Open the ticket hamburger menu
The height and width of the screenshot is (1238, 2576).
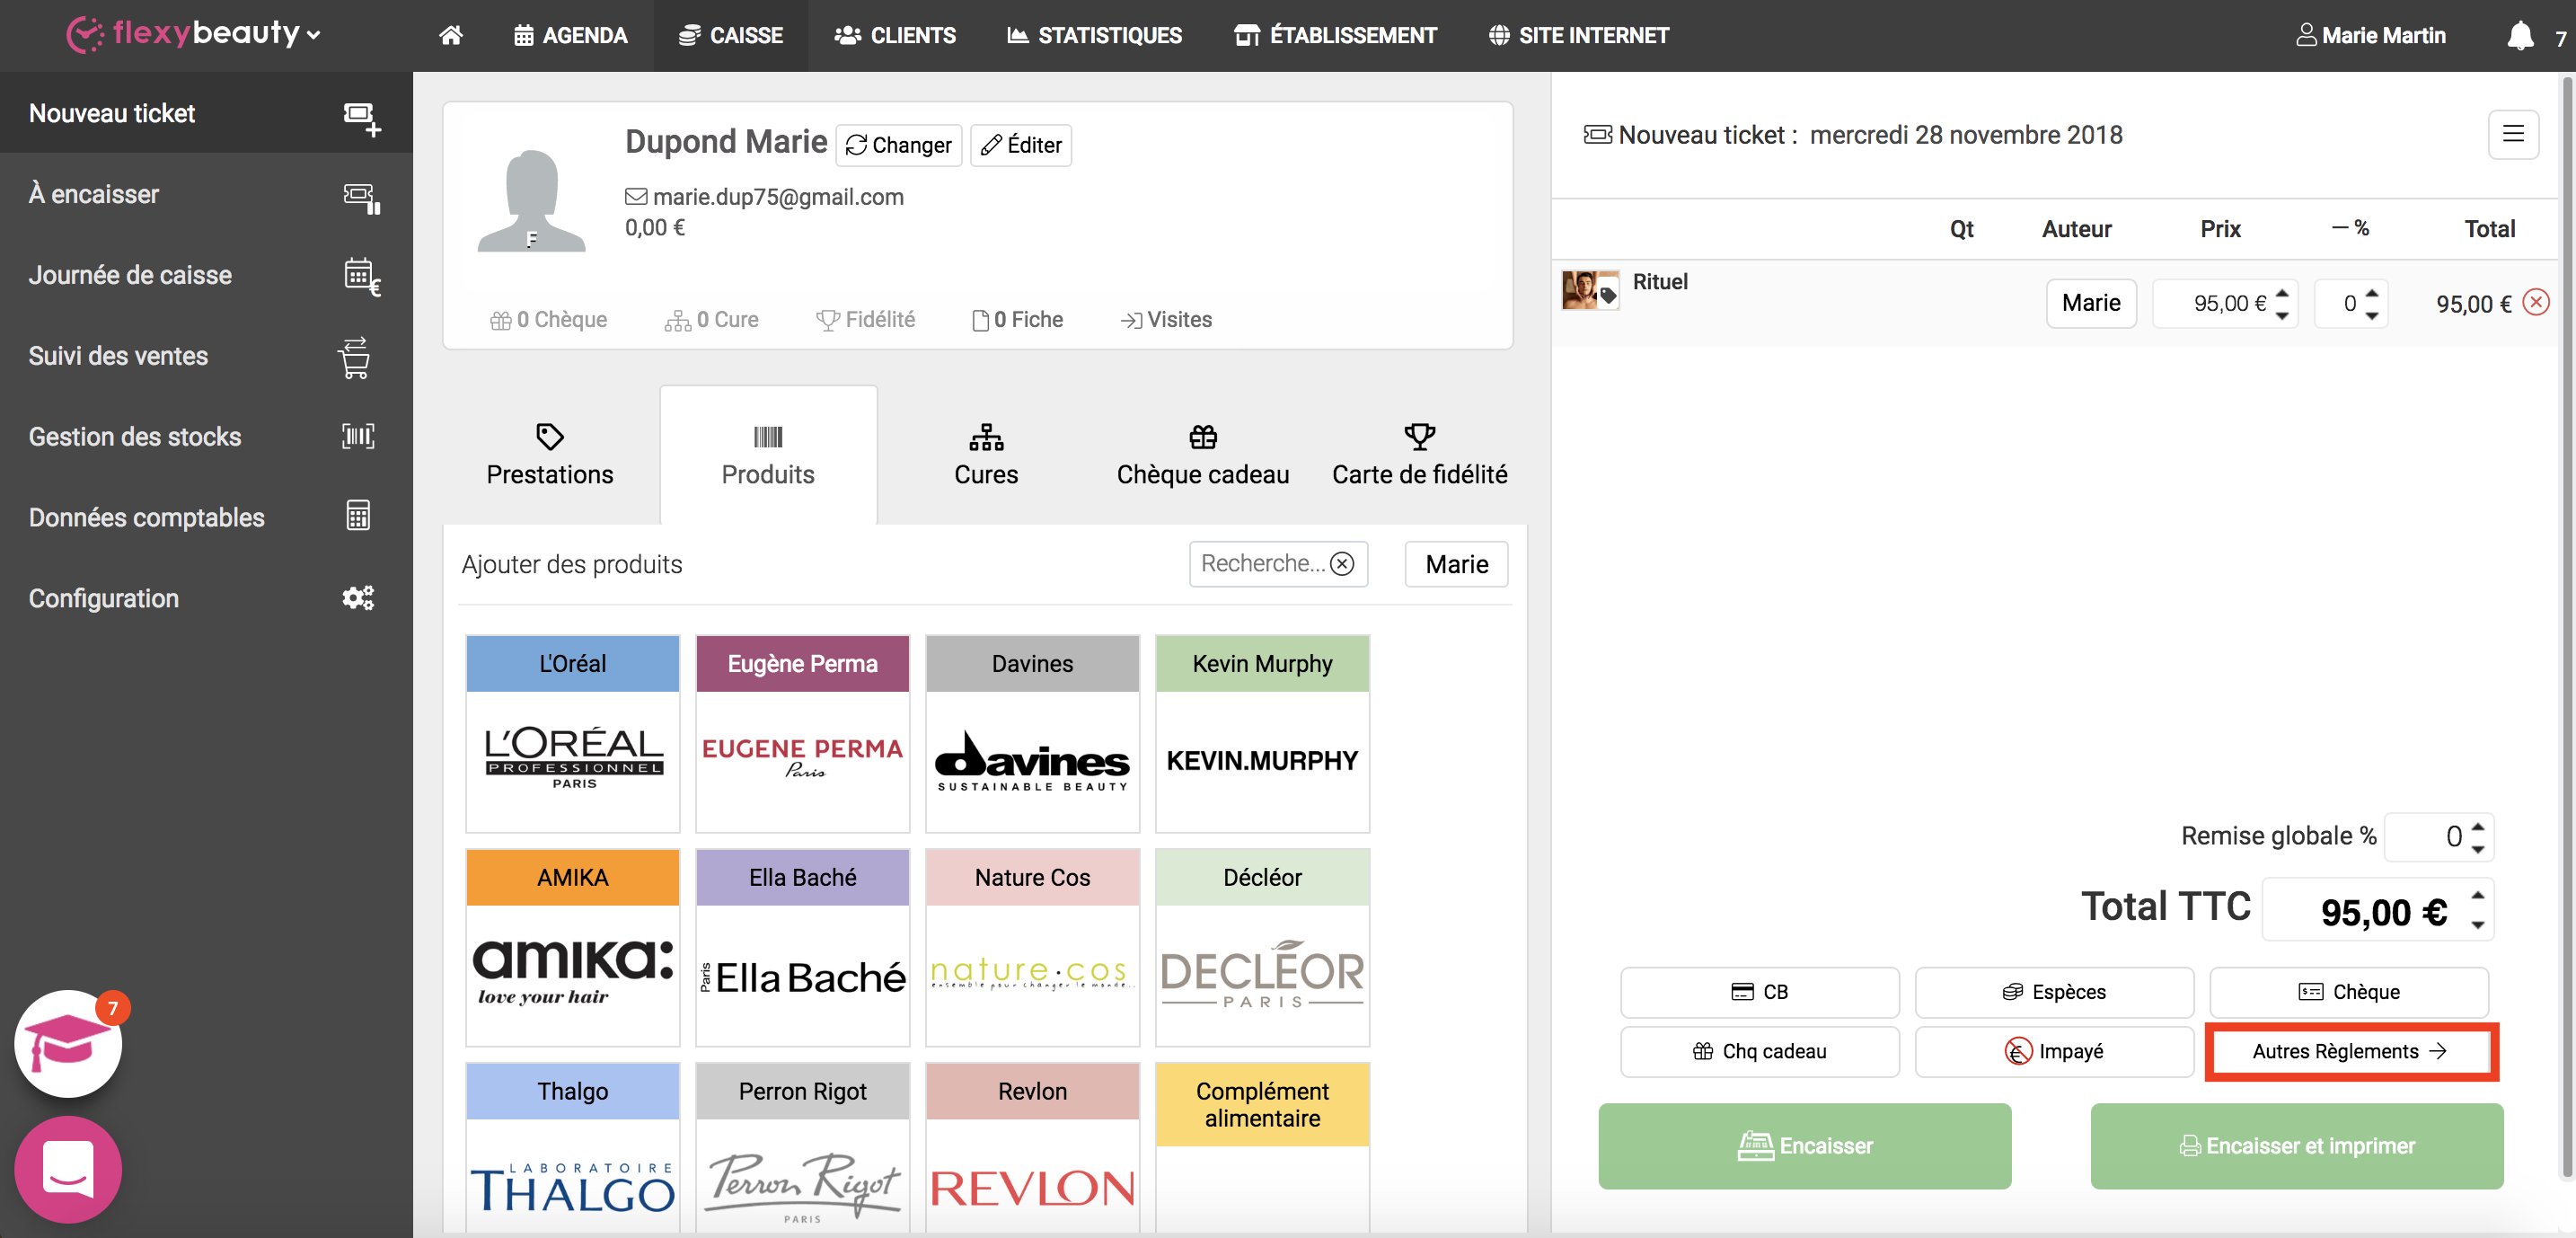2513,134
